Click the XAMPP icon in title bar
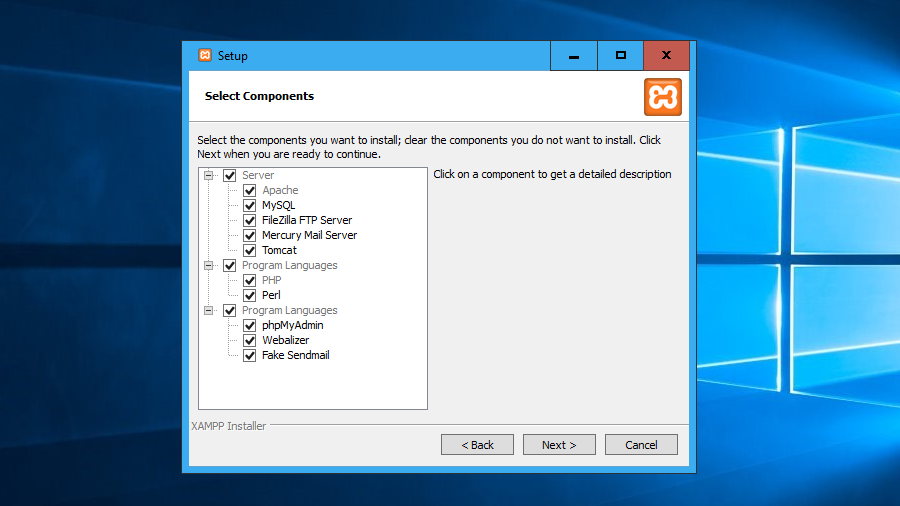 point(205,55)
